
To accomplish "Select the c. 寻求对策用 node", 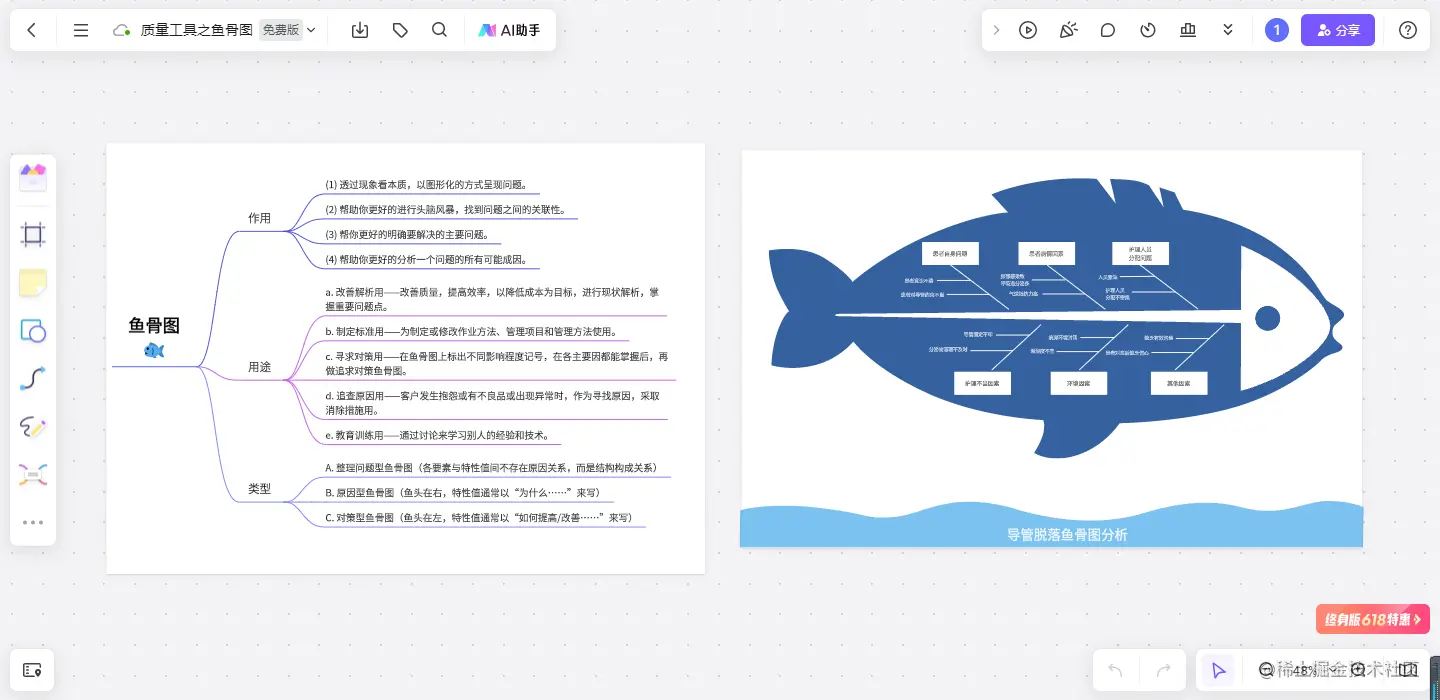I will click(x=497, y=363).
